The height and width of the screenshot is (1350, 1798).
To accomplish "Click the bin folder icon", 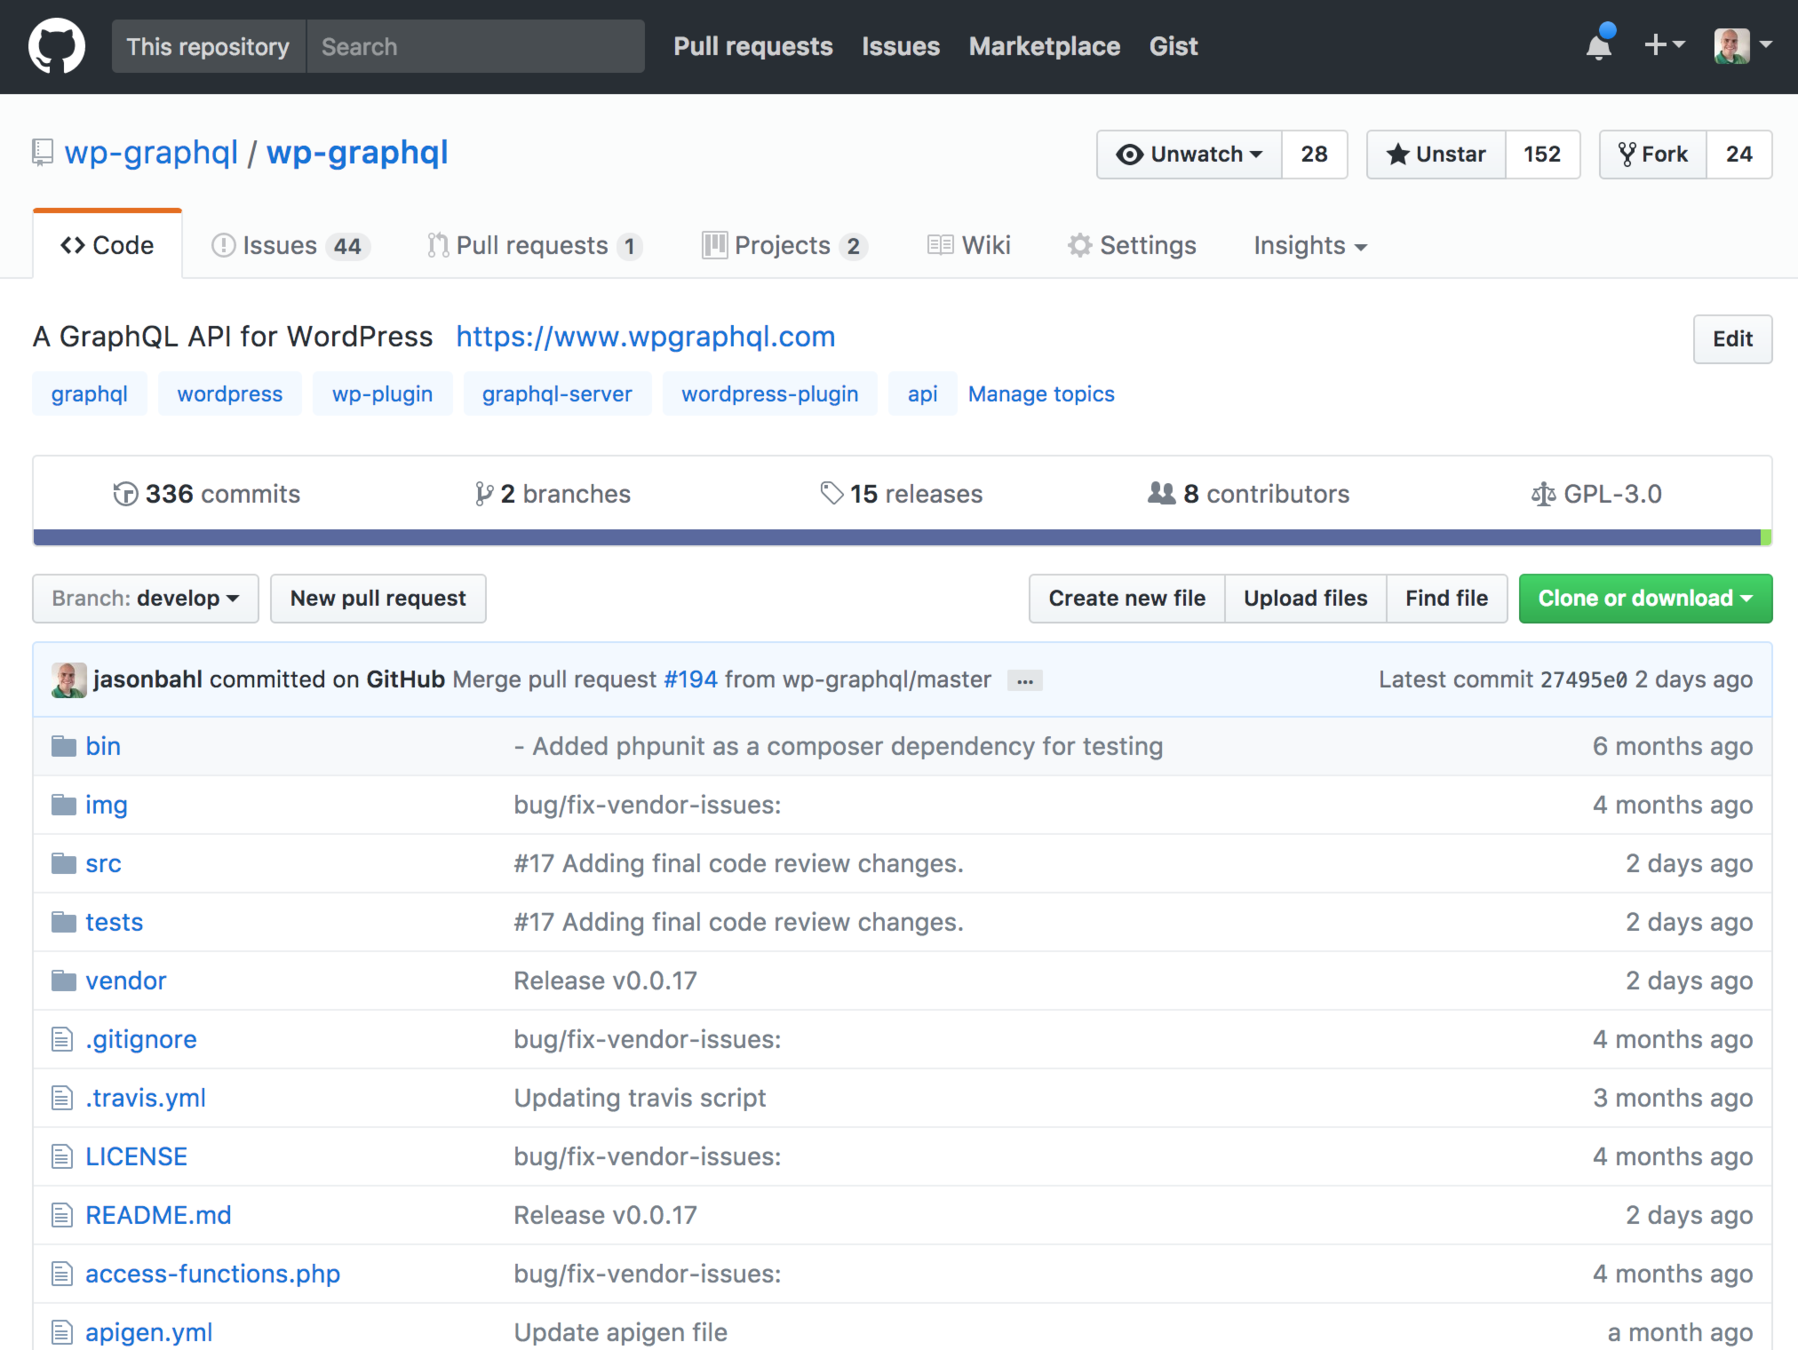I will (x=64, y=746).
